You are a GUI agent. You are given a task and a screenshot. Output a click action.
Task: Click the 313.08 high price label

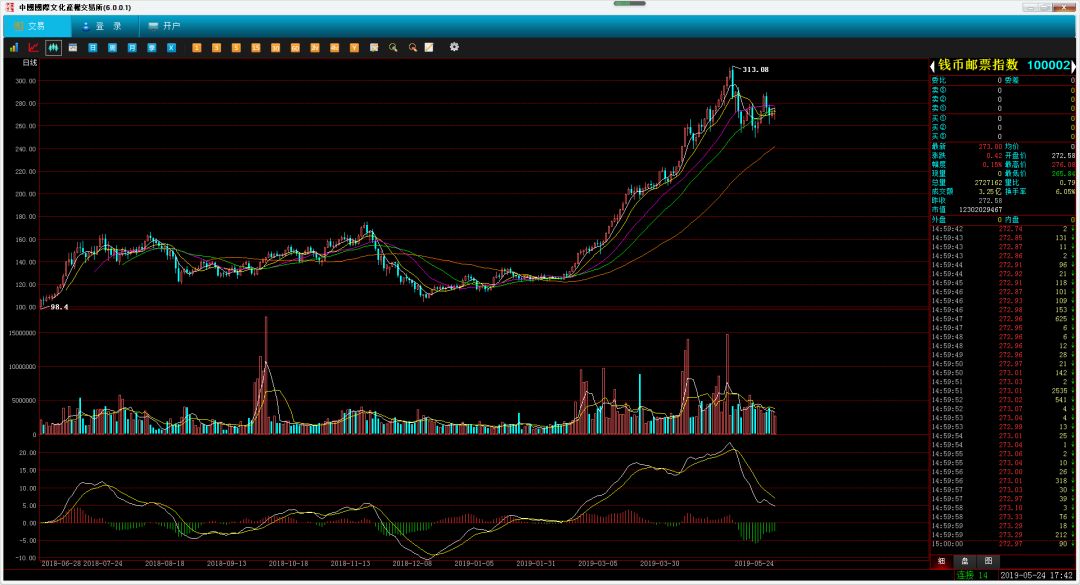756,70
